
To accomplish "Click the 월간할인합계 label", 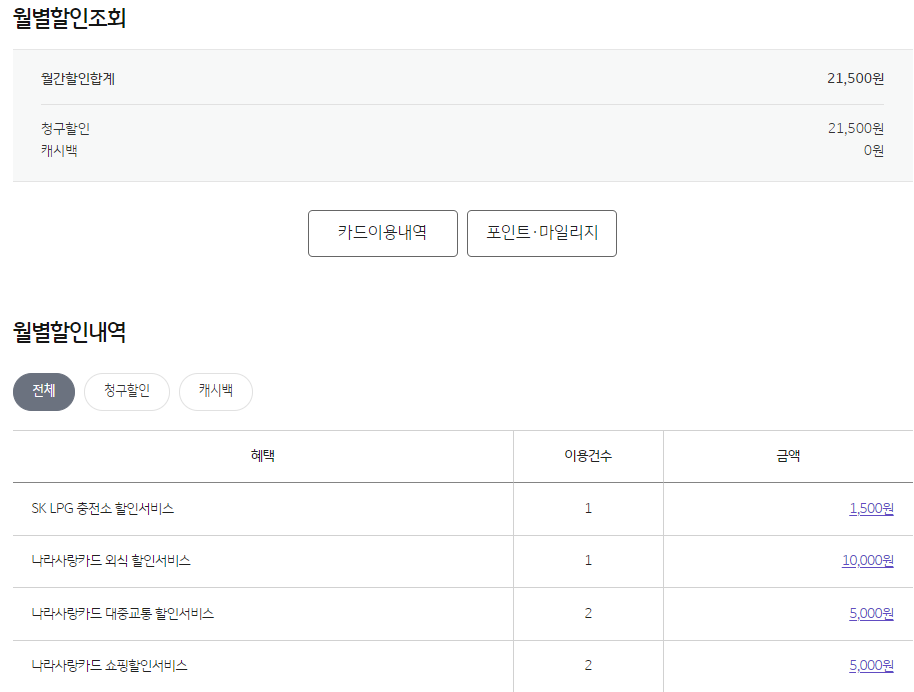I will (x=78, y=79).
